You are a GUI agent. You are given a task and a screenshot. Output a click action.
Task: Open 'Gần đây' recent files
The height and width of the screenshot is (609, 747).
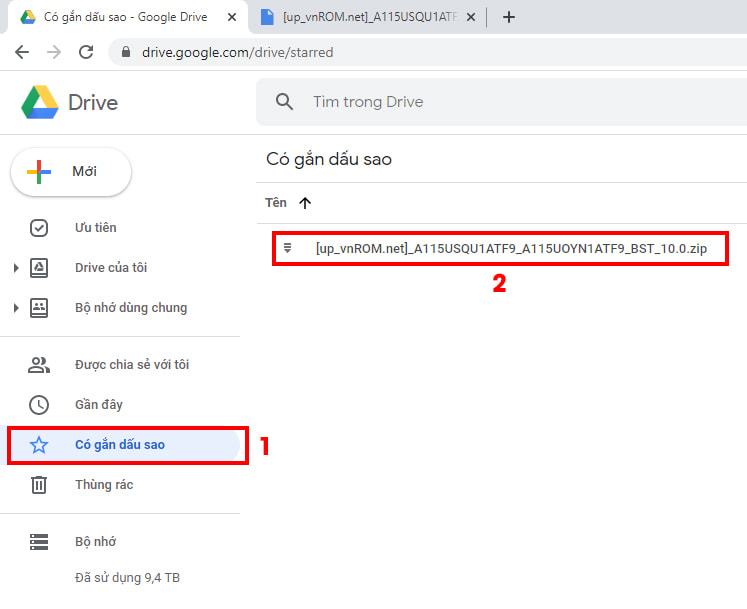click(99, 405)
